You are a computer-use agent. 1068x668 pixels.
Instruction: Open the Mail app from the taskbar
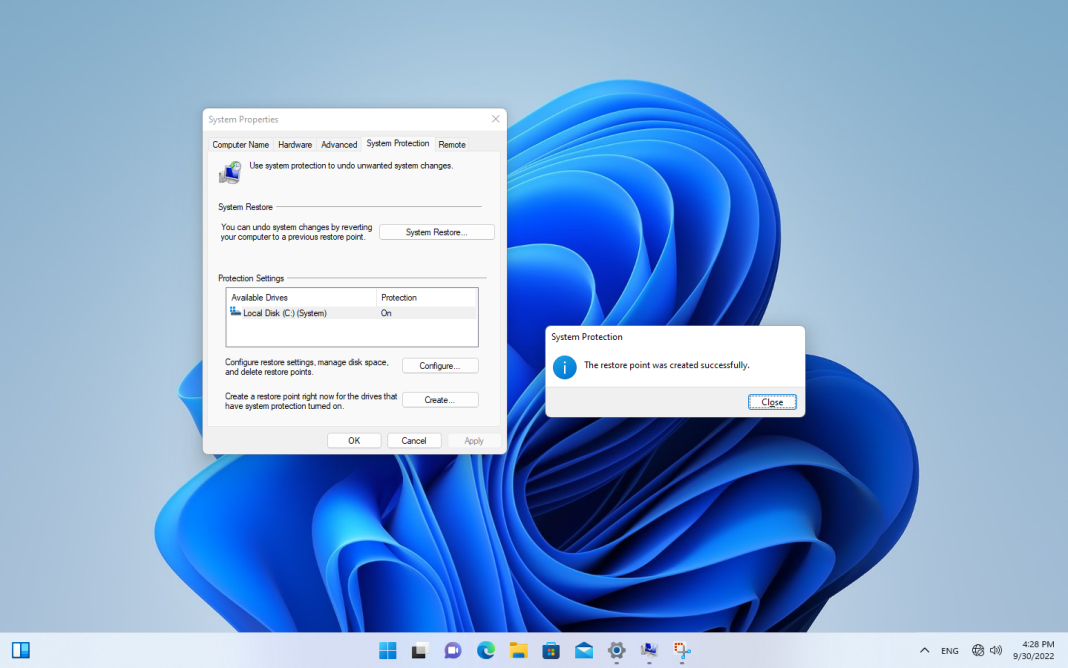click(x=584, y=650)
